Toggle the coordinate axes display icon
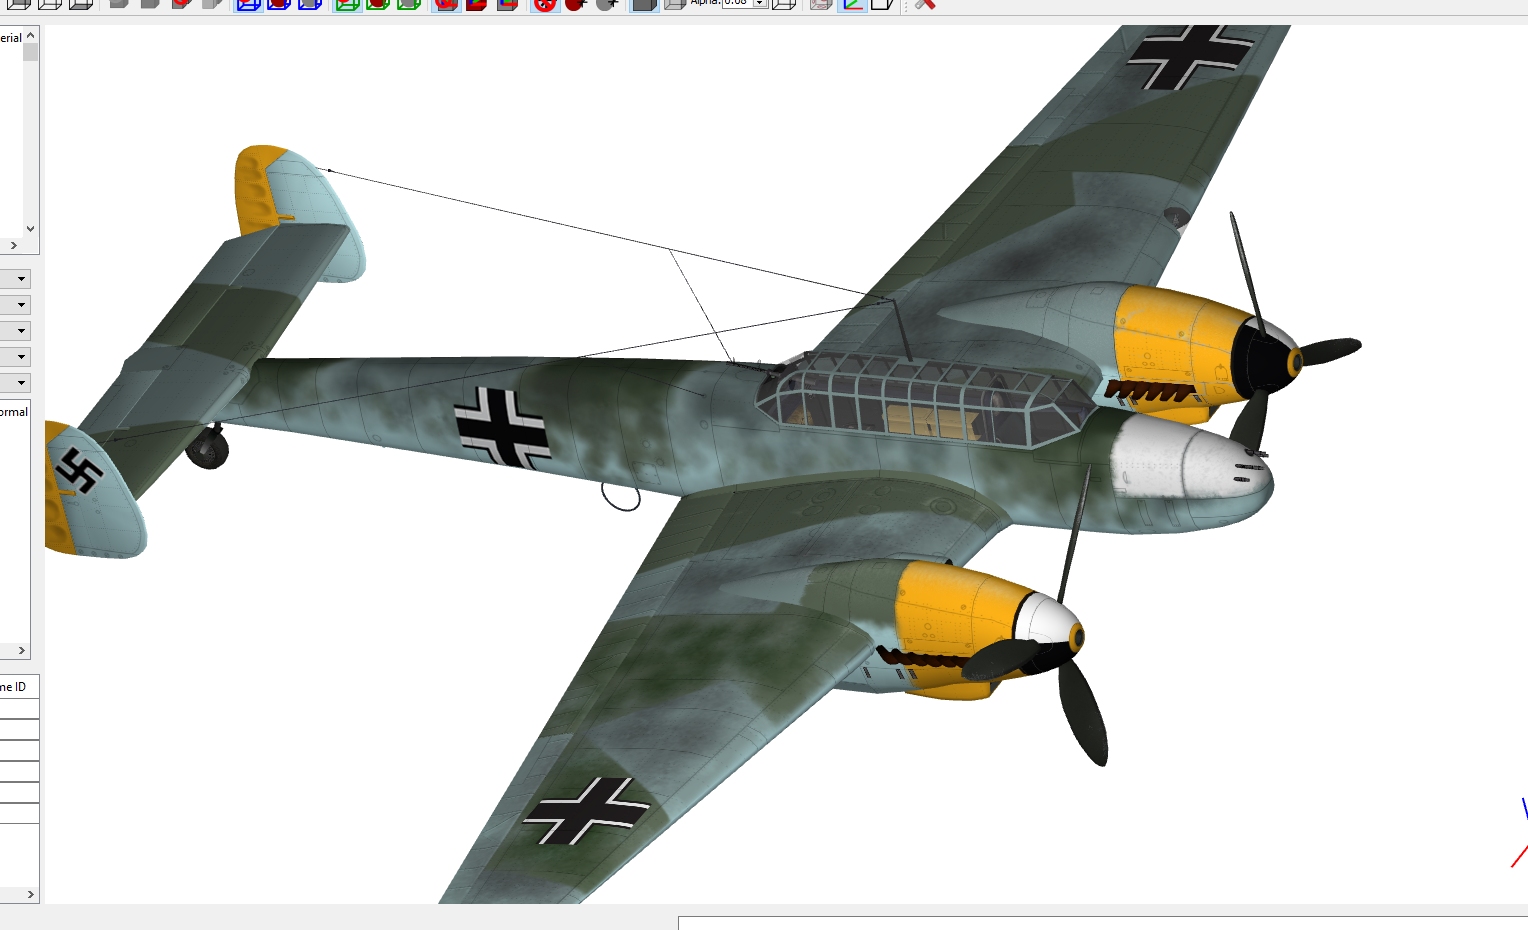 pos(852,4)
